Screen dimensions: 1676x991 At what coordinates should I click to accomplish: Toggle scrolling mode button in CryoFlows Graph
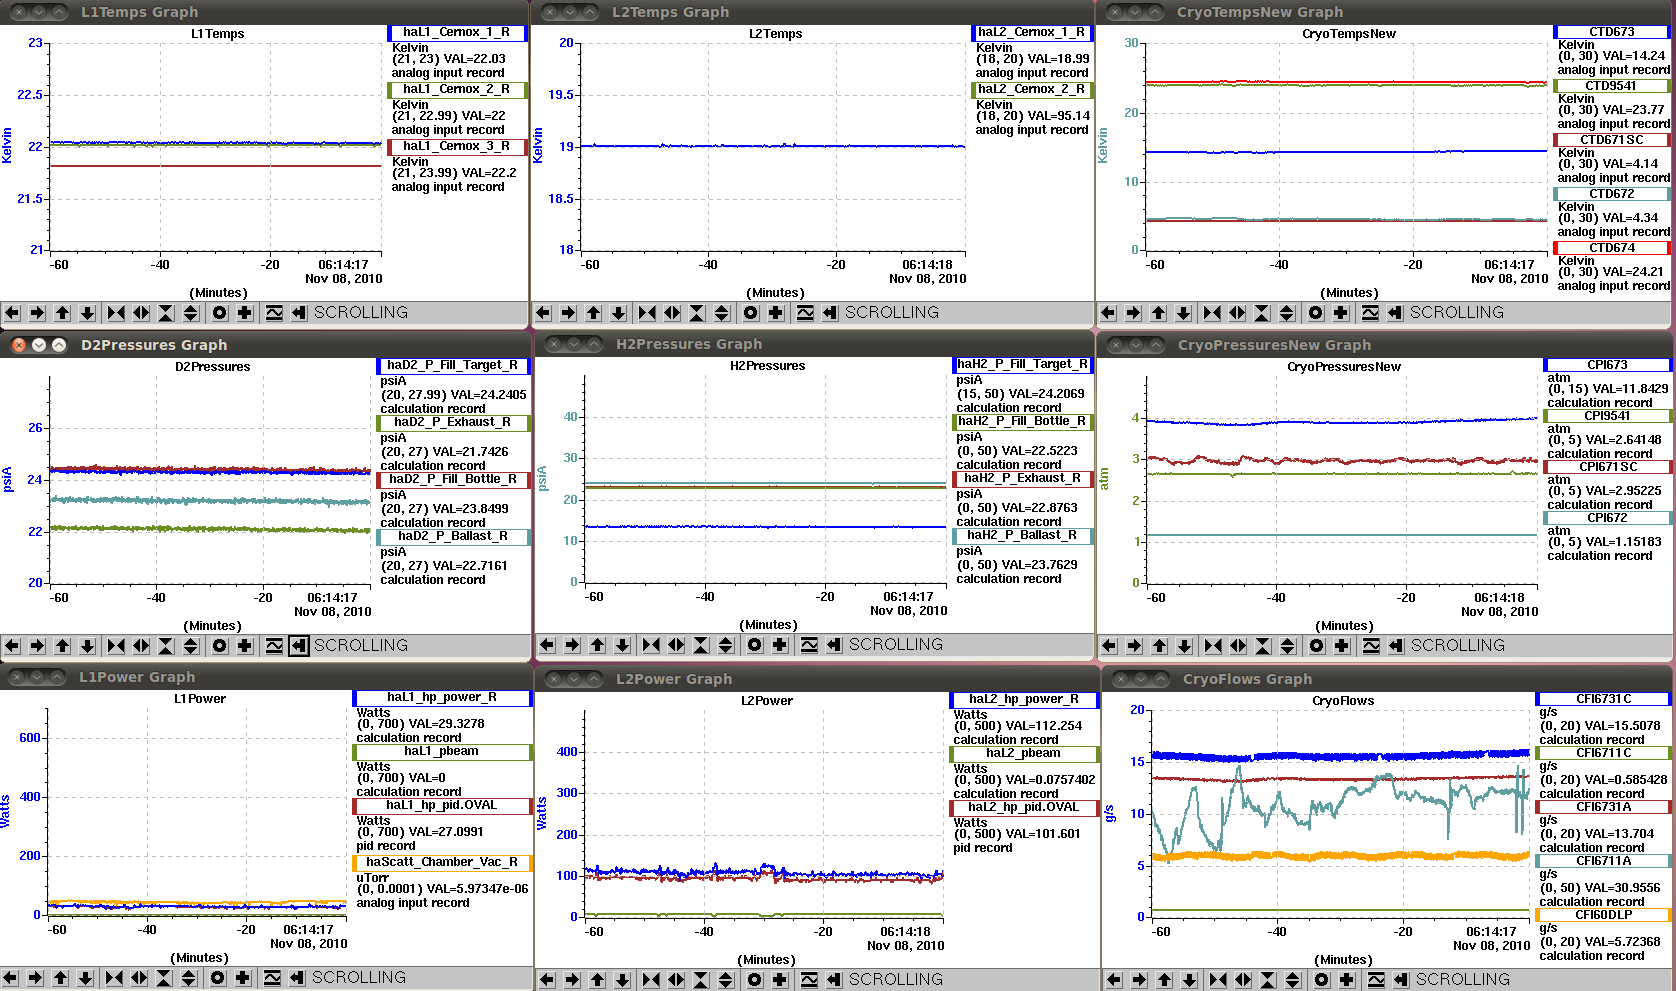(1401, 980)
